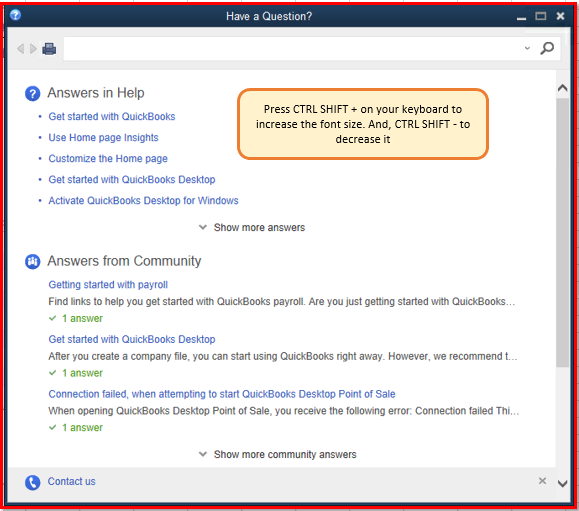Click the payroll post description text
The width and height of the screenshot is (579, 511).
[281, 302]
